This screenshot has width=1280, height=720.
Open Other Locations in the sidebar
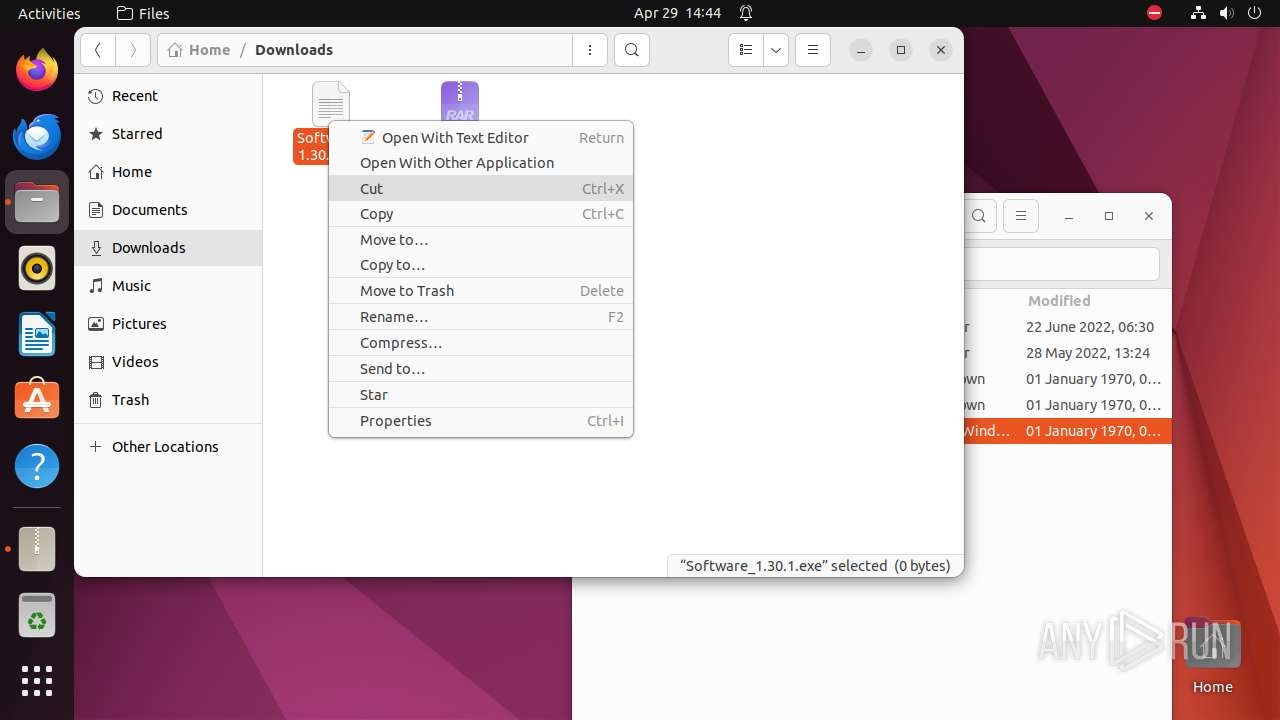168,447
